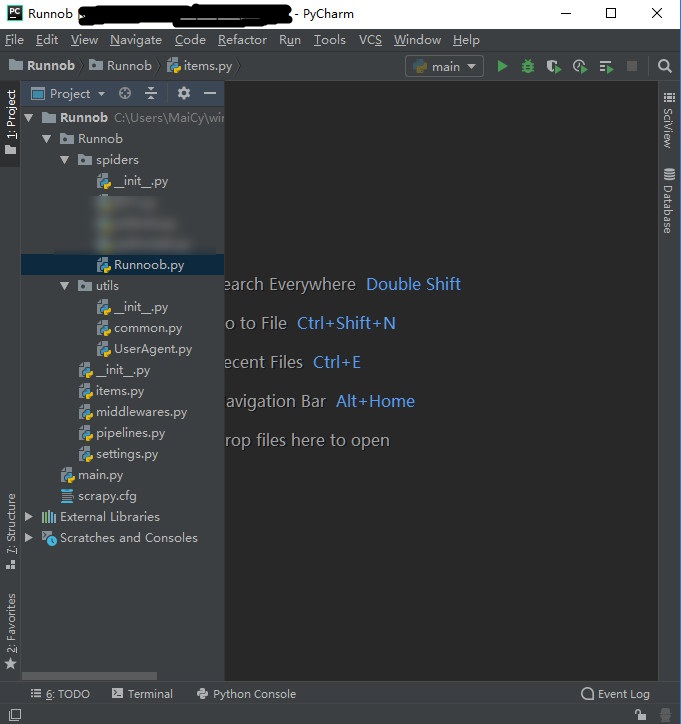Run the main configuration with green play icon
Screen dimensions: 681x724
tap(502, 66)
